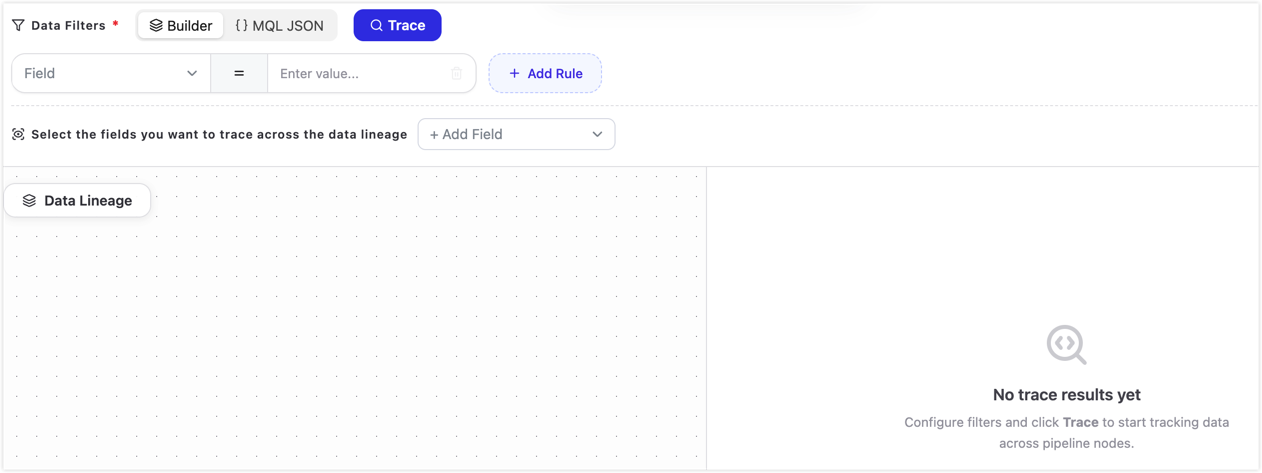This screenshot has width=1262, height=473.
Task: Open the Add Field dropdown
Action: (x=516, y=134)
